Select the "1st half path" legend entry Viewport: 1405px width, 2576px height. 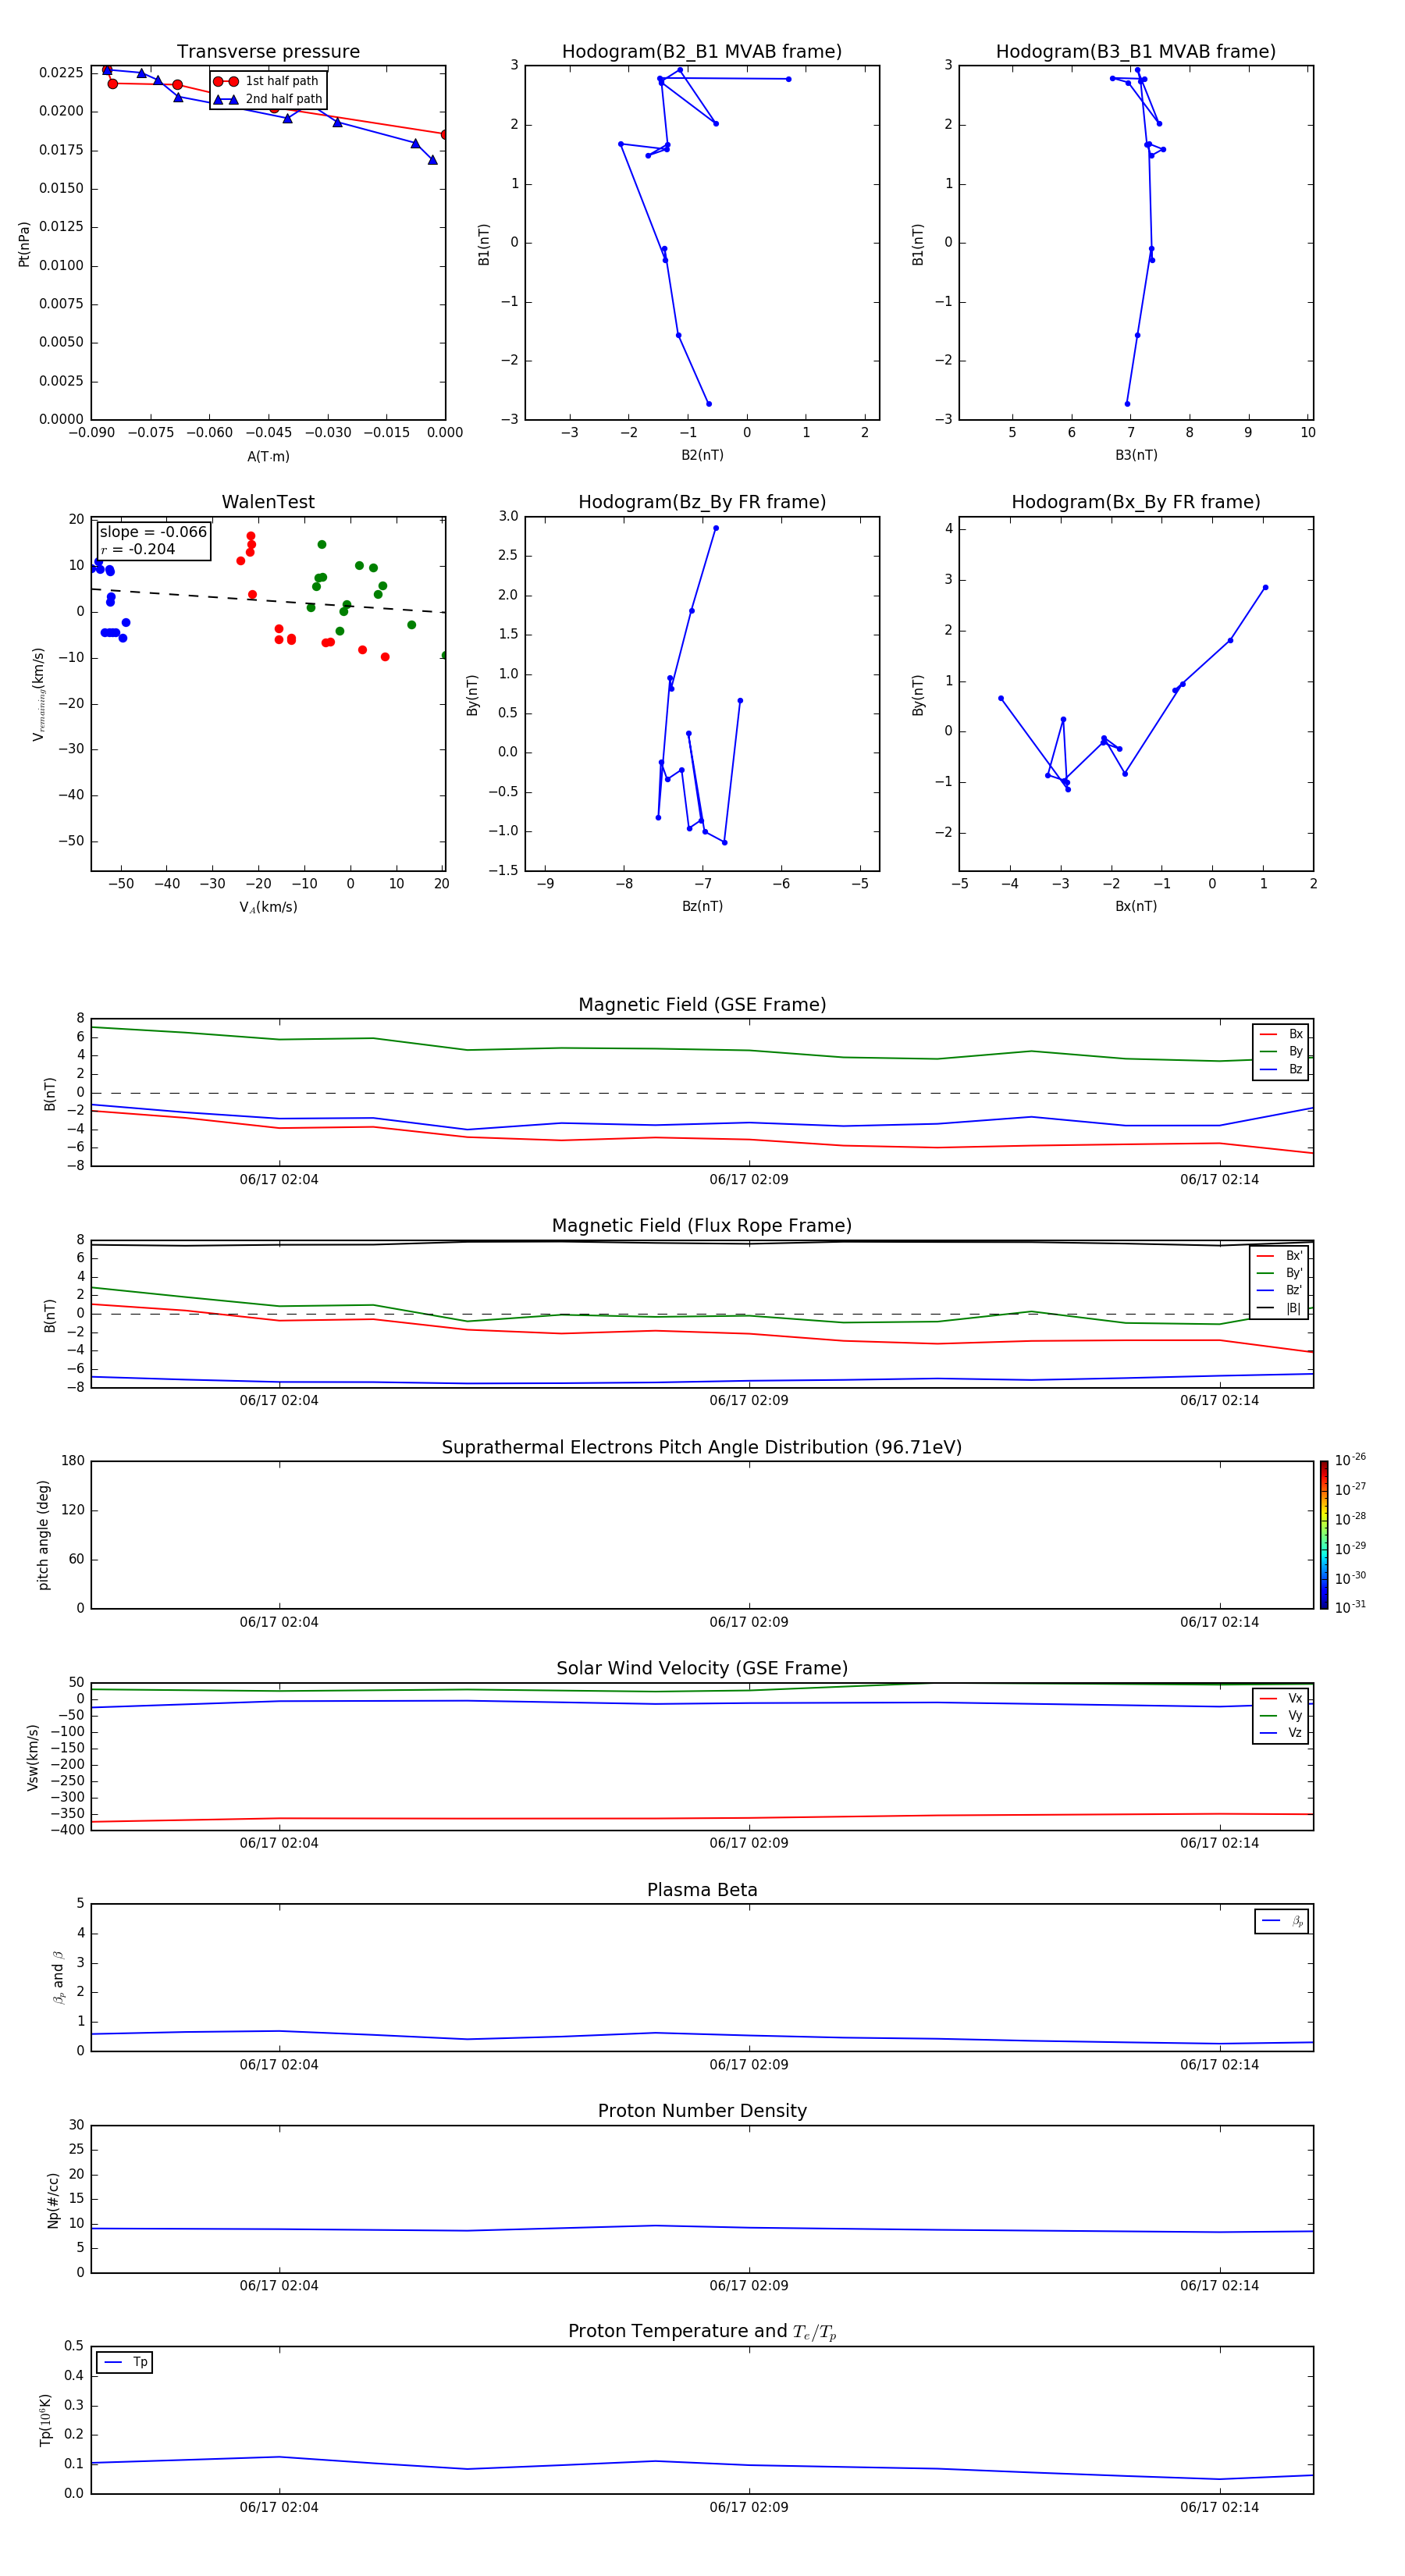point(267,81)
